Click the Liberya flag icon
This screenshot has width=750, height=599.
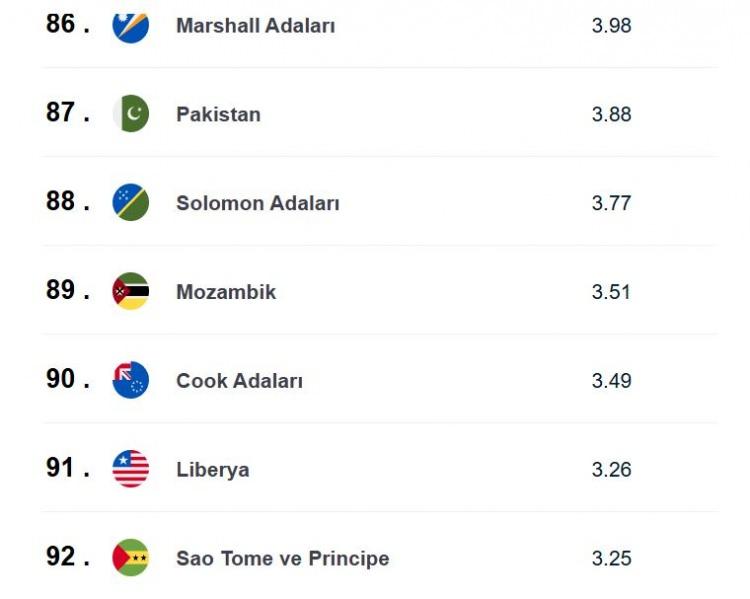(131, 469)
